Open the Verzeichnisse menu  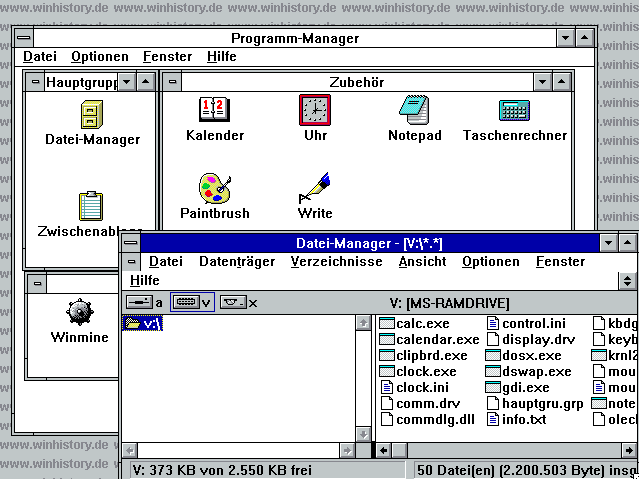(336, 261)
